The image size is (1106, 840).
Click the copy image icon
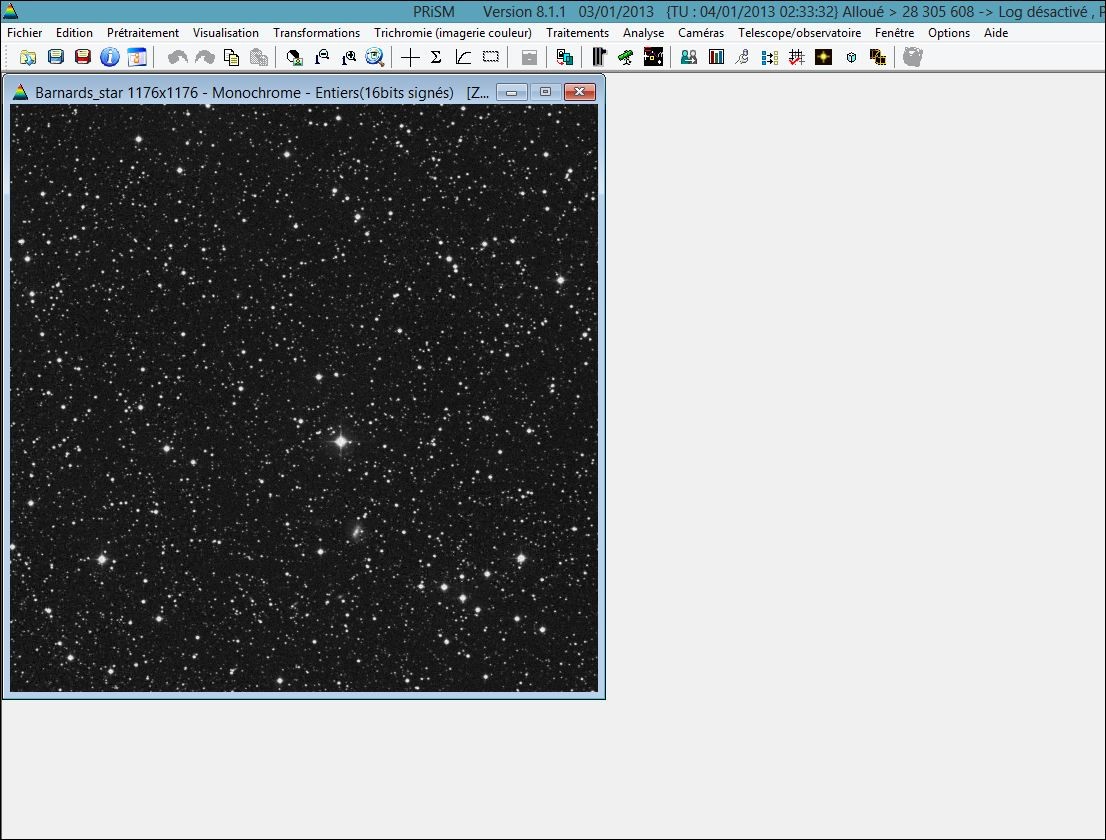pos(231,57)
